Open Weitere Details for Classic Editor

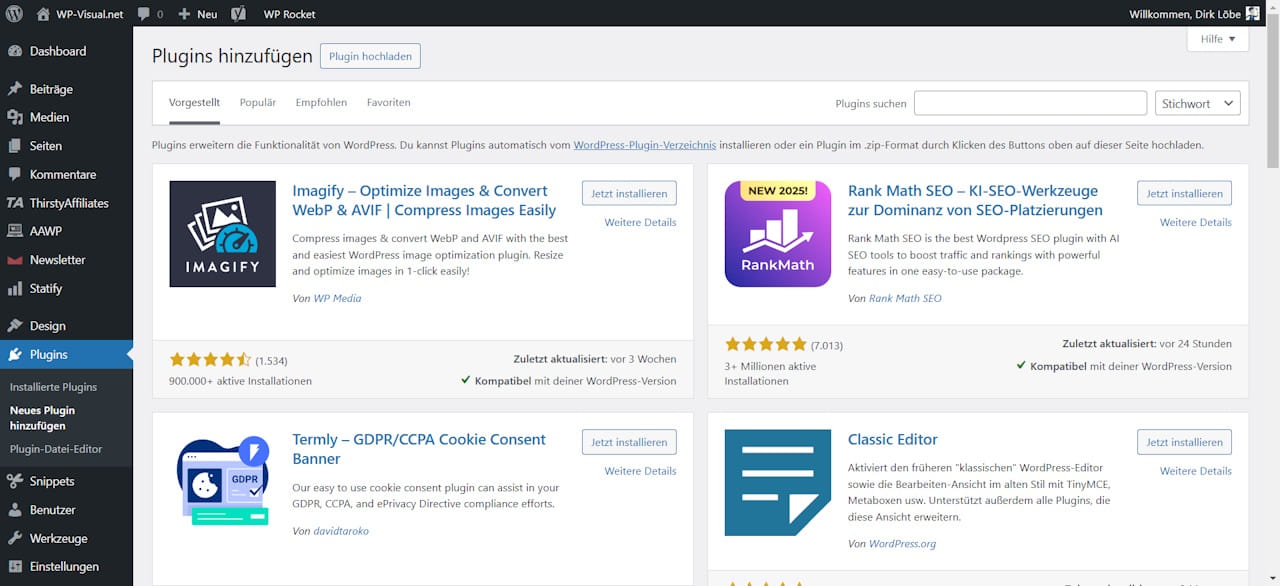1195,471
